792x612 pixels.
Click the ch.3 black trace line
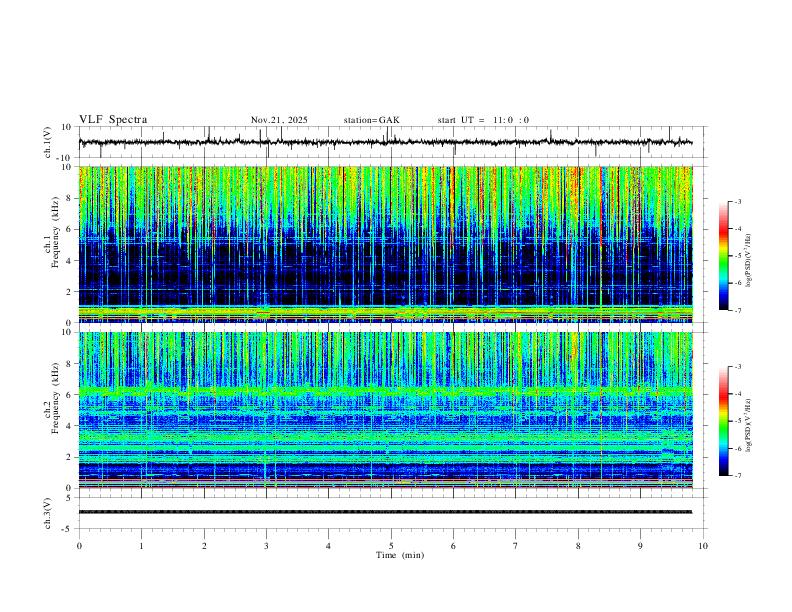click(385, 512)
